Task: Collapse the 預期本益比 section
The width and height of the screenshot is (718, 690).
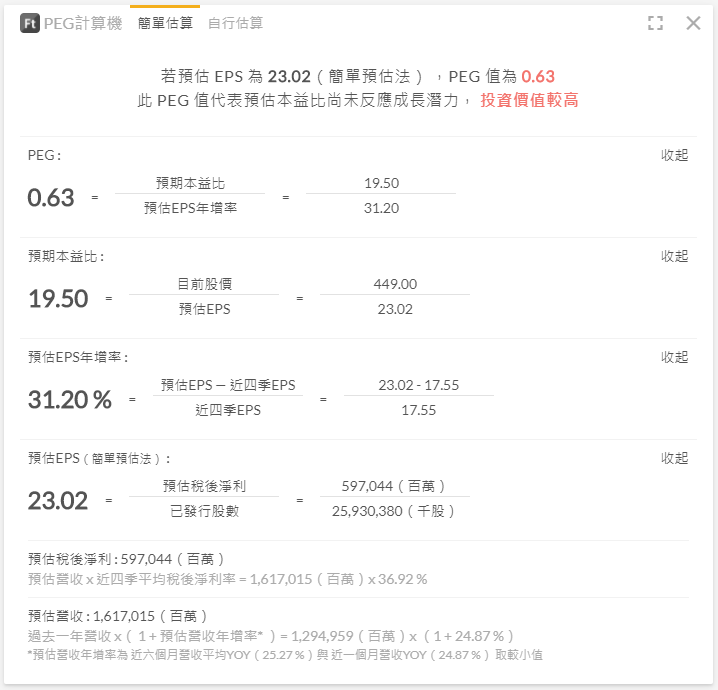Action: click(x=674, y=256)
